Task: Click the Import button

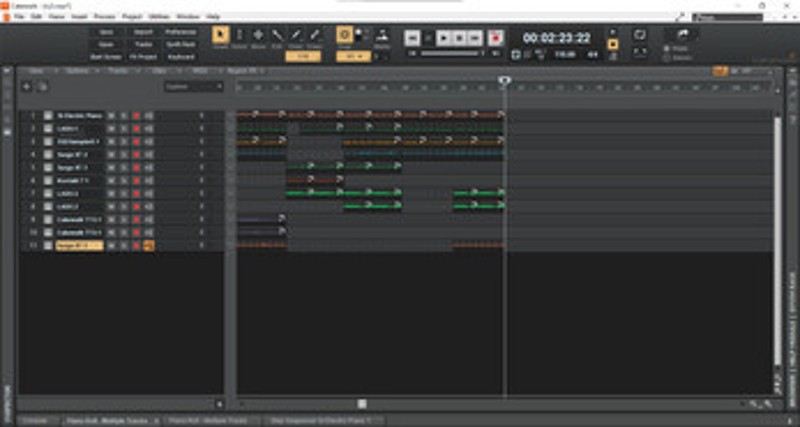Action: pyautogui.click(x=143, y=32)
